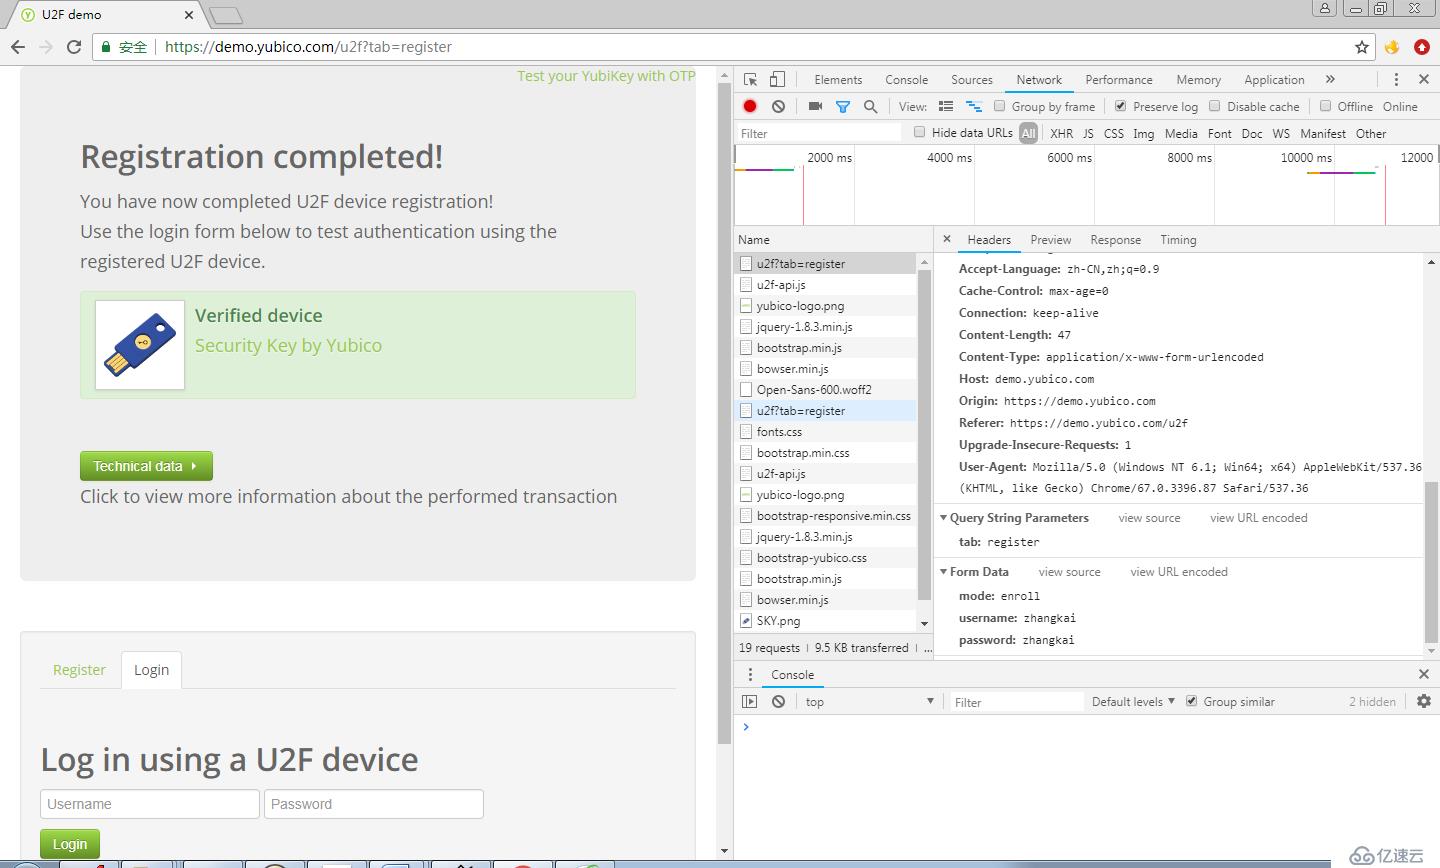Bookmark this page with the star icon
This screenshot has width=1440, height=868.
pos(1362,47)
